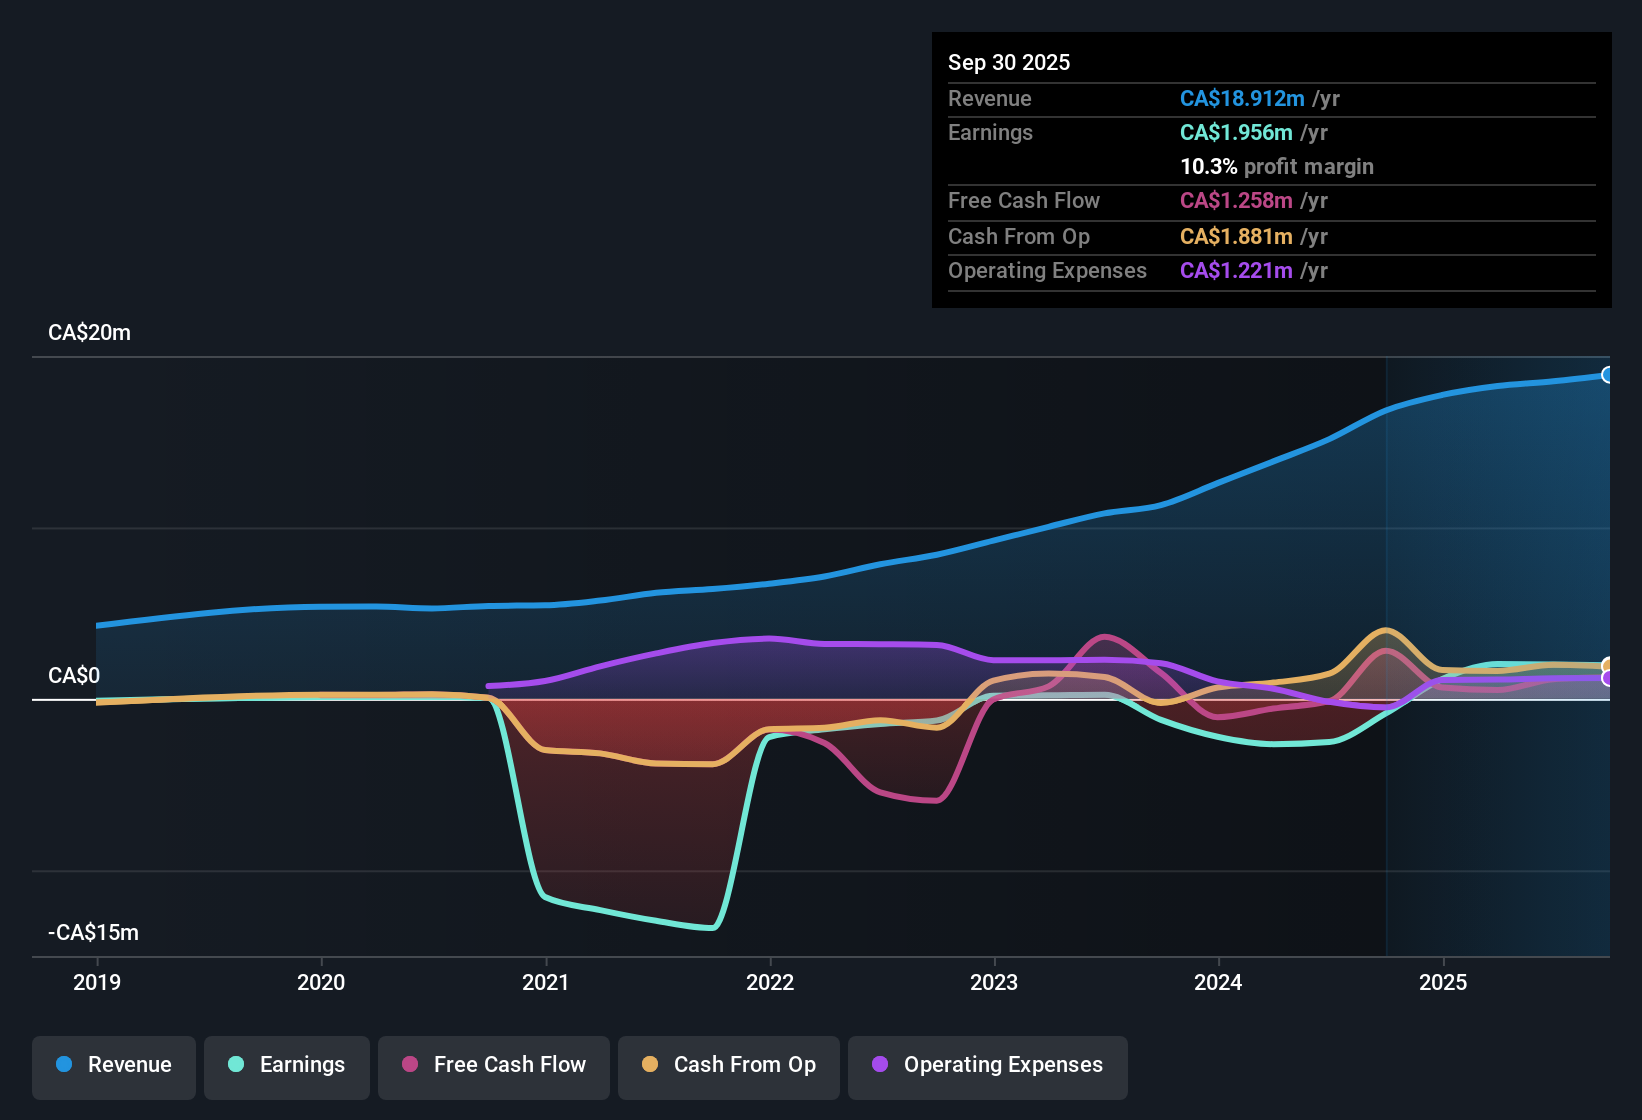Click the 2019 x-axis label
Image resolution: width=1642 pixels, height=1120 pixels.
tap(97, 982)
